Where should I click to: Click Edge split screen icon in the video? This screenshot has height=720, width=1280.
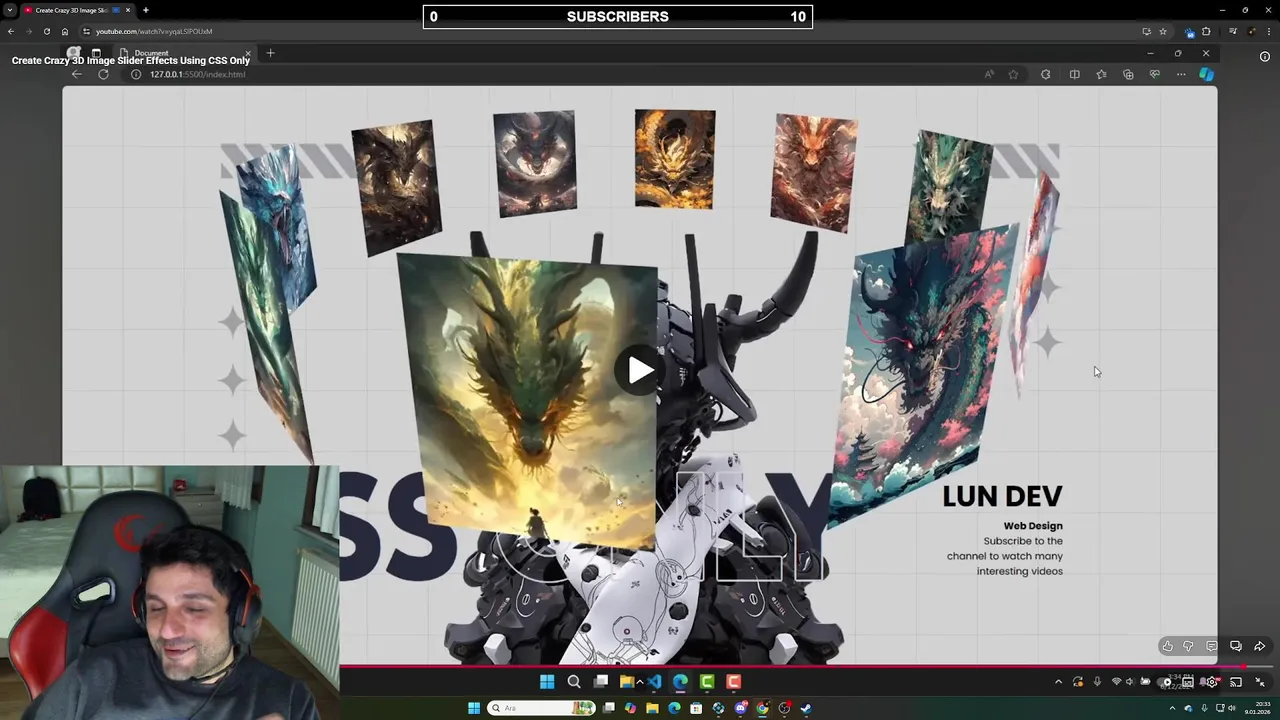(1074, 74)
